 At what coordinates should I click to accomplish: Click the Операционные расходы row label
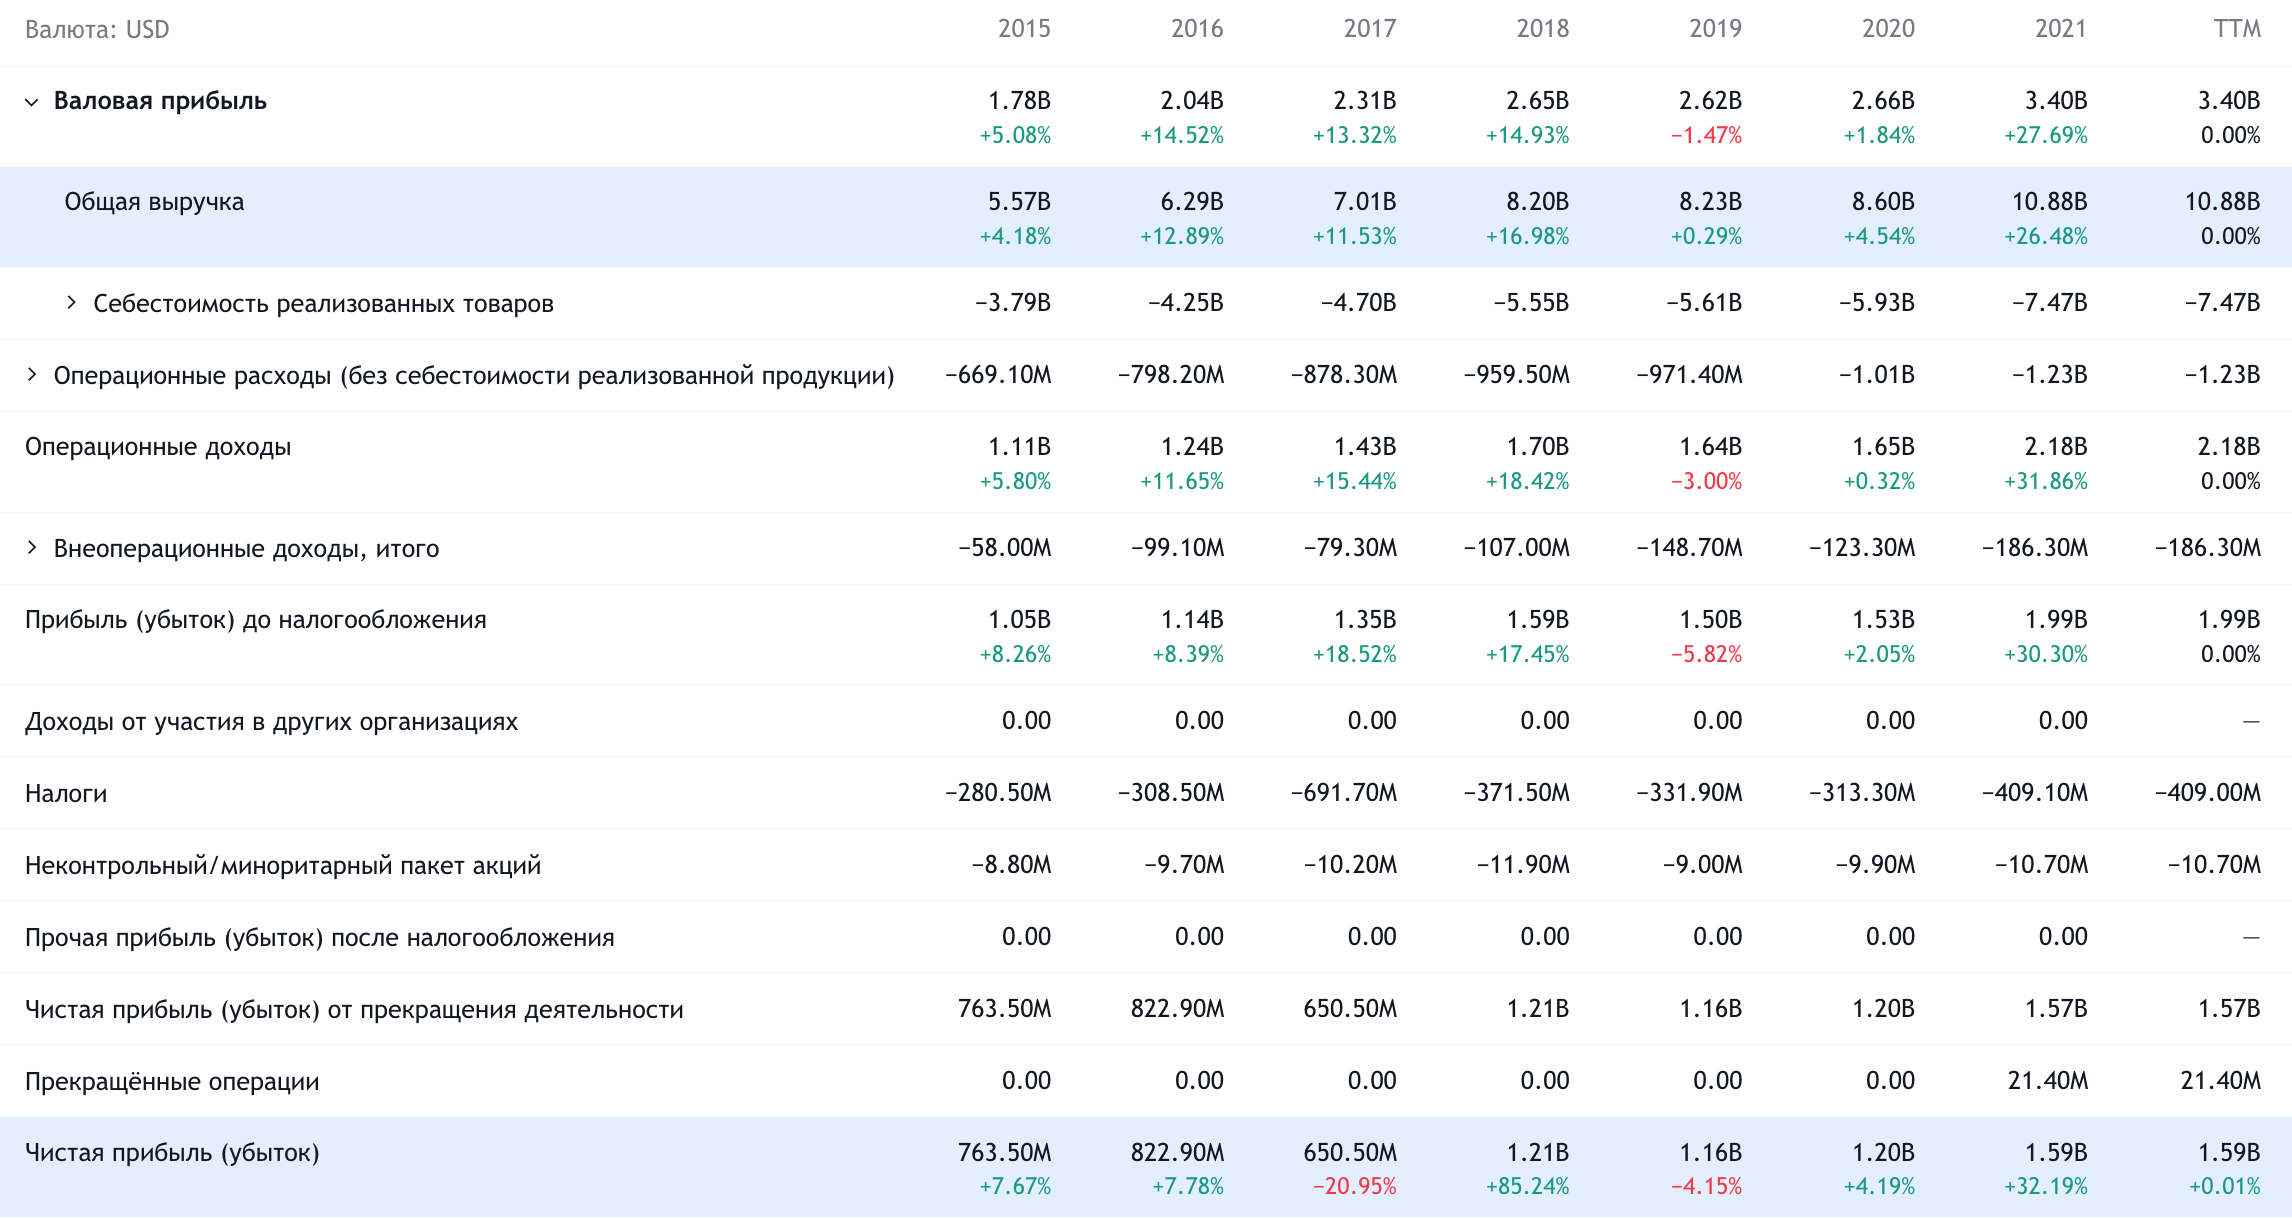tap(474, 376)
